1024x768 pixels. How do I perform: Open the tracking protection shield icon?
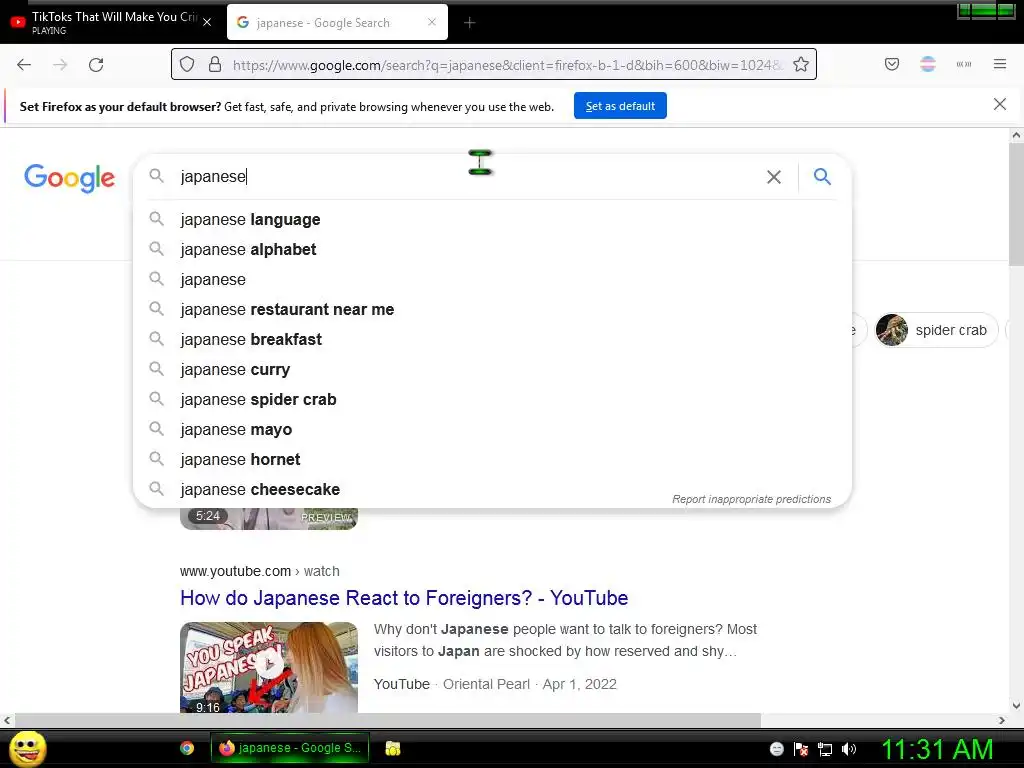187,64
